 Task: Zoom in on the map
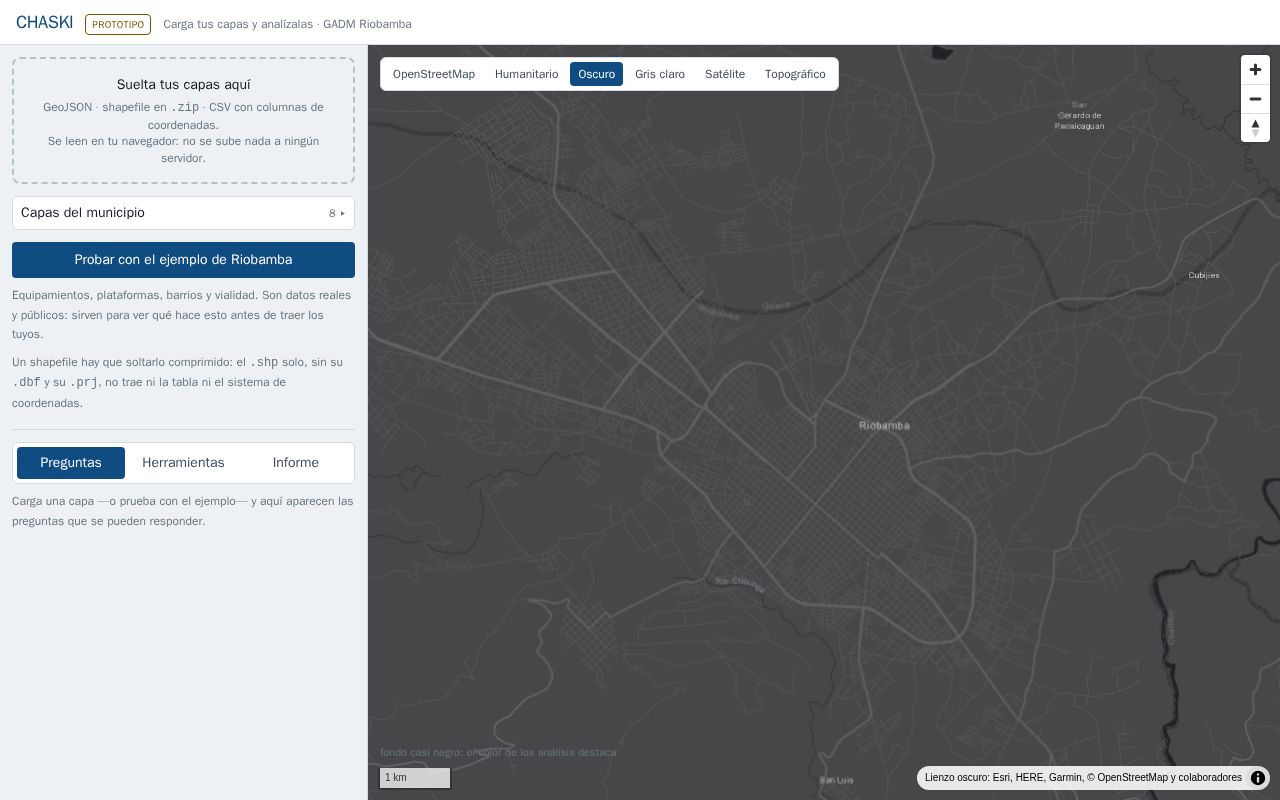[x=1255, y=70]
